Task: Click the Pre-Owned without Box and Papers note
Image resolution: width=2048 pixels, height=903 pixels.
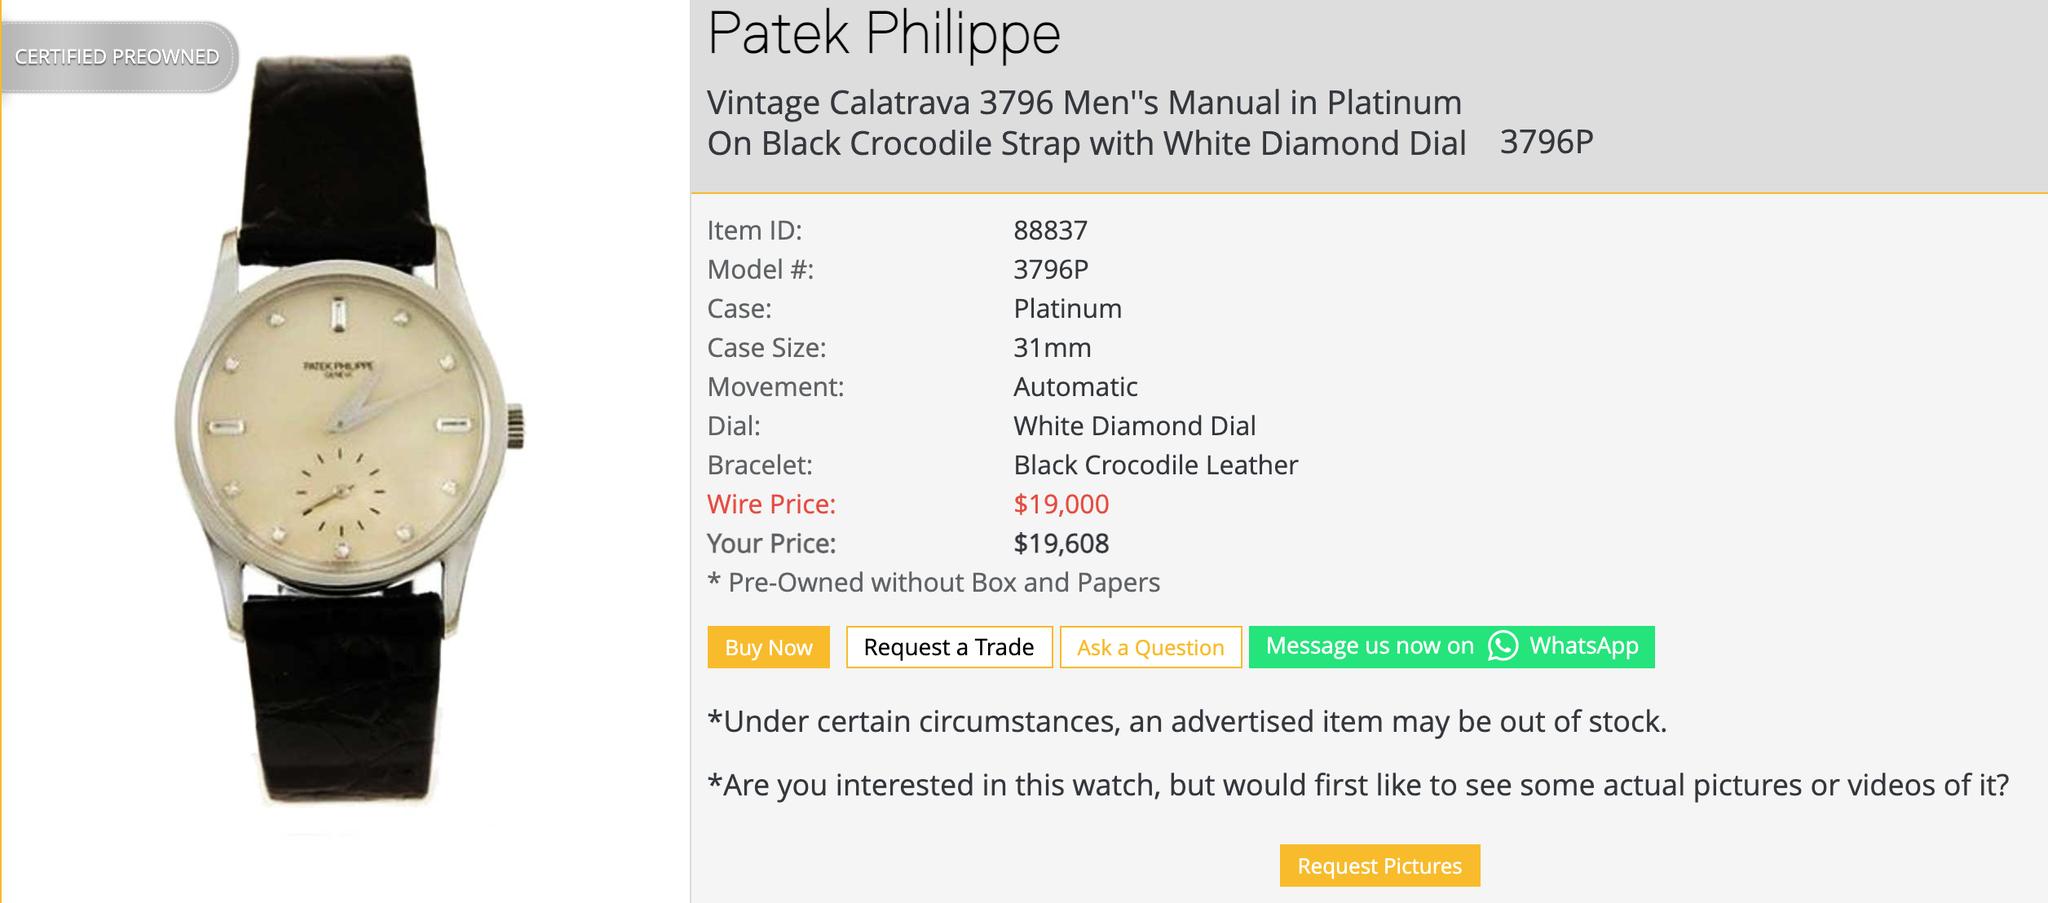Action: click(x=934, y=583)
